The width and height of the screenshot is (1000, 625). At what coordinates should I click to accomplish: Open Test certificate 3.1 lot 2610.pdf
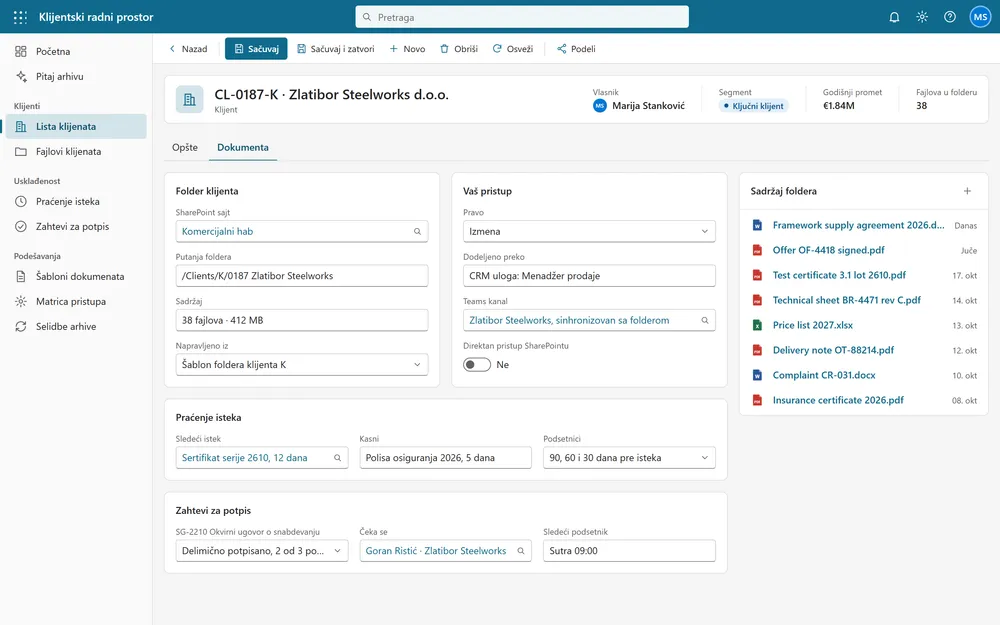click(839, 276)
